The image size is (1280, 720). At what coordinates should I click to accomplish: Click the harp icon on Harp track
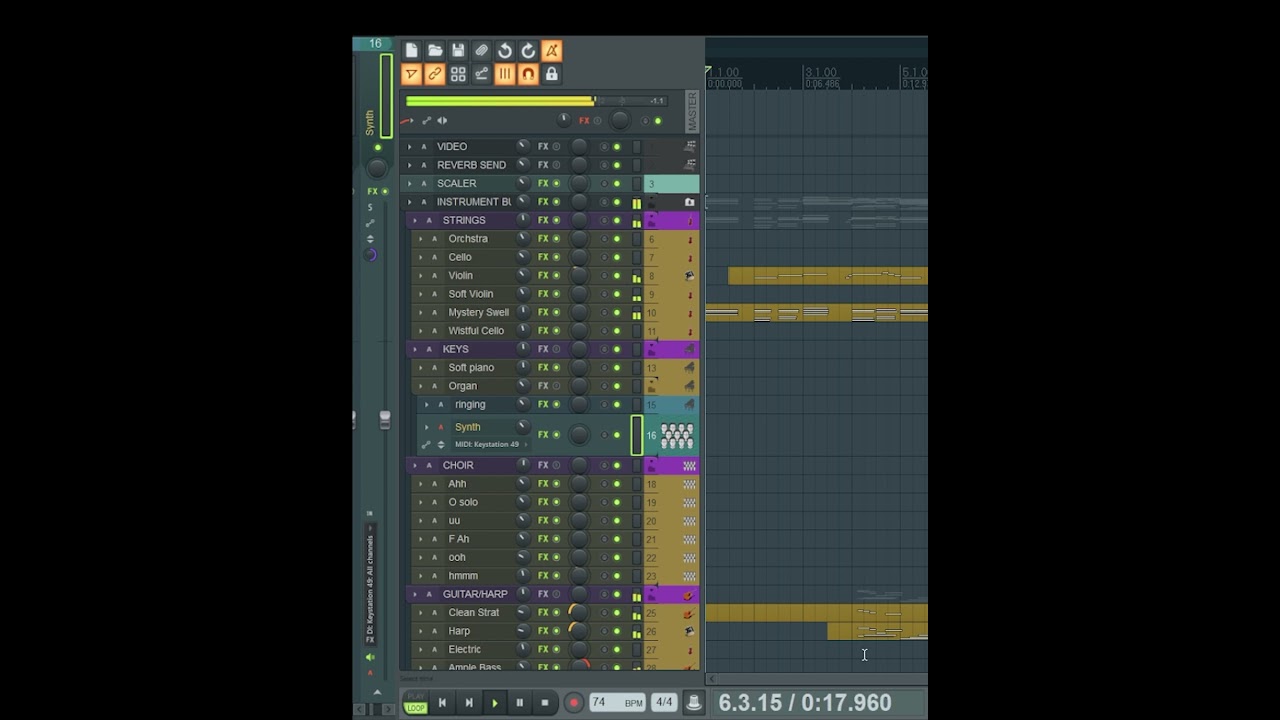pos(689,631)
